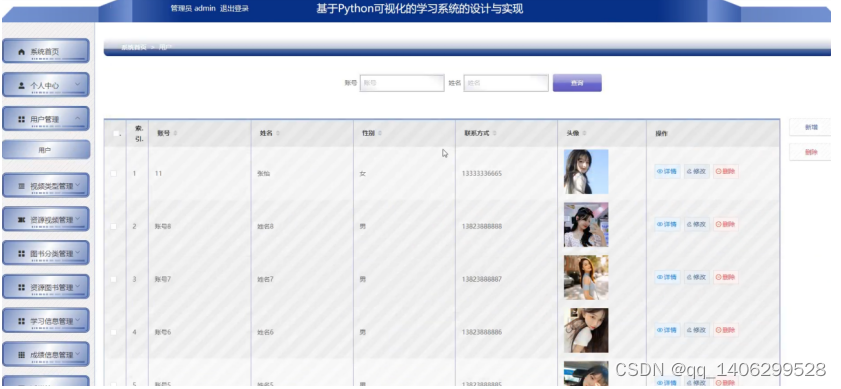Screen dimensions: 841x389
Task: Click the camera icon beside 资源视频管理
Action: pos(21,220)
